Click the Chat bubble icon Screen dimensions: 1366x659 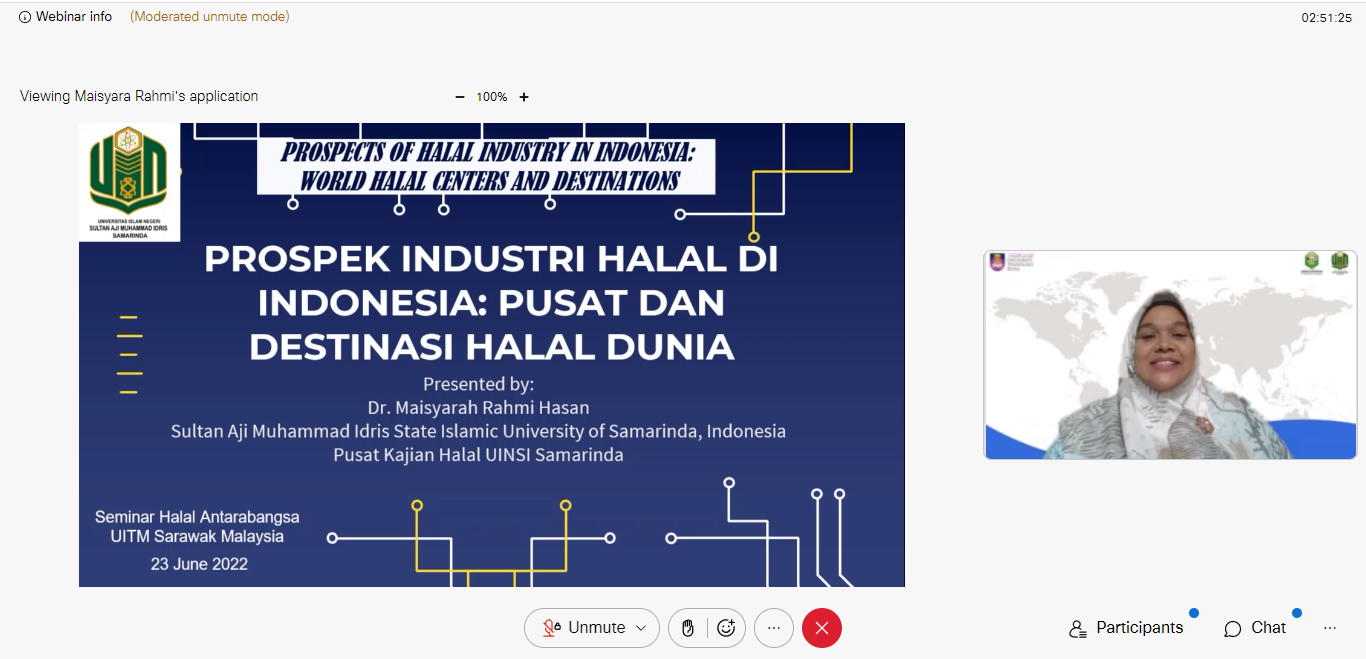(1233, 629)
